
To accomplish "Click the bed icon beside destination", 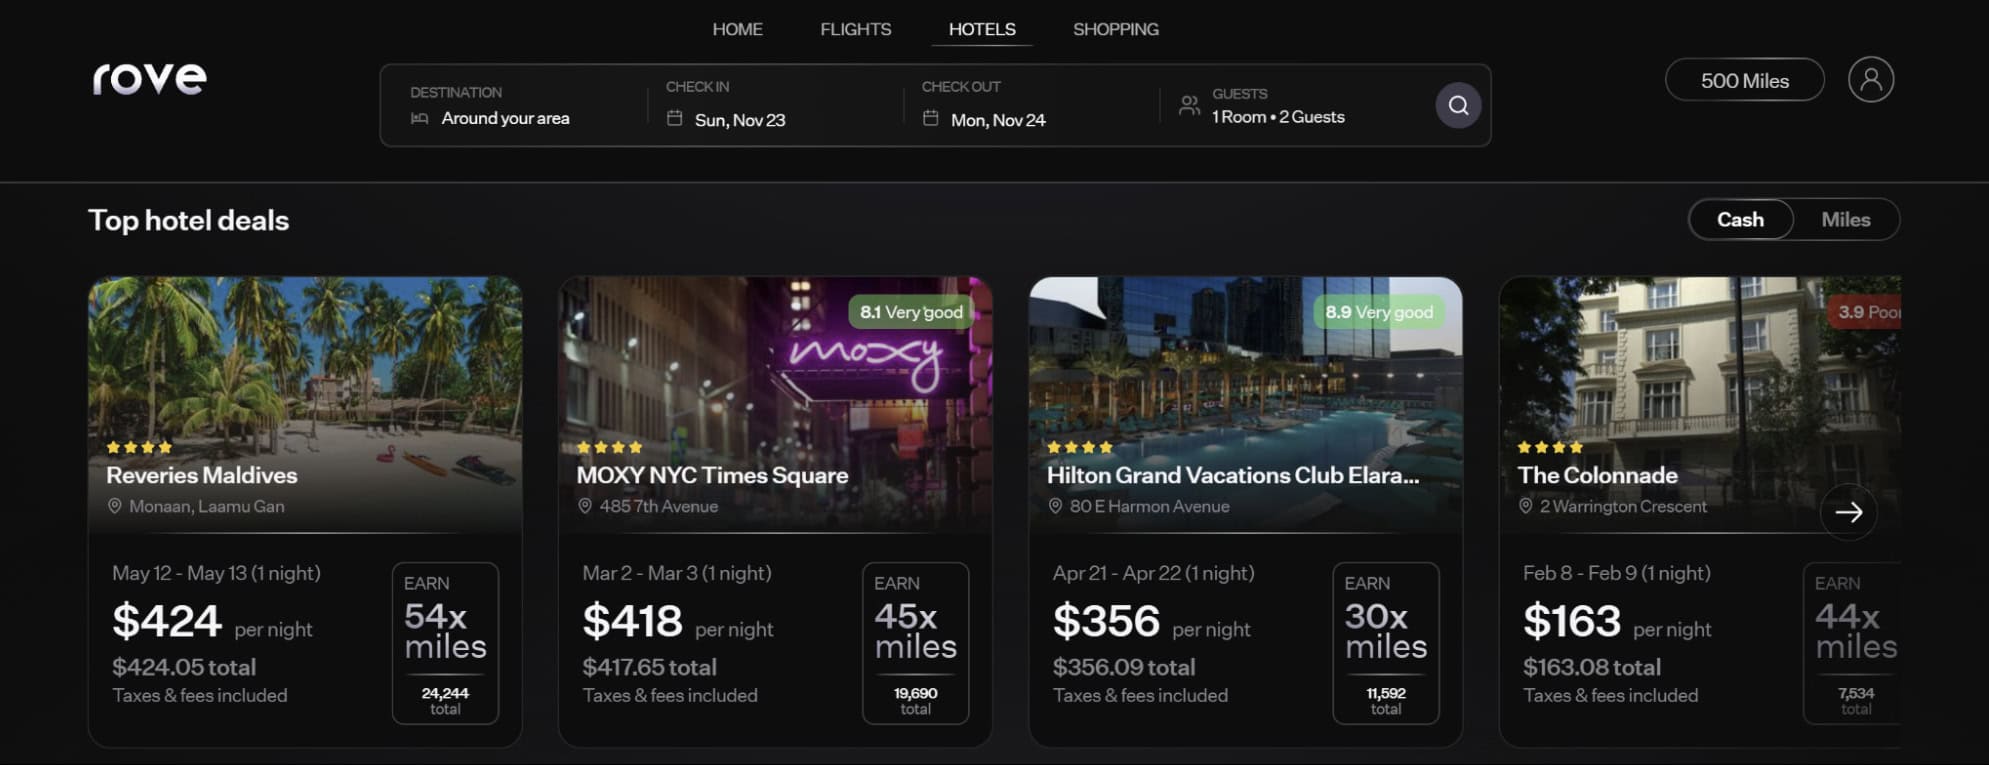I will (420, 118).
